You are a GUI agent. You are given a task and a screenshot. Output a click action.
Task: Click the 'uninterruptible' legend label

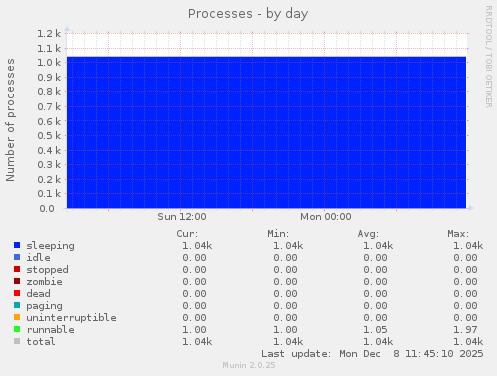point(71,318)
